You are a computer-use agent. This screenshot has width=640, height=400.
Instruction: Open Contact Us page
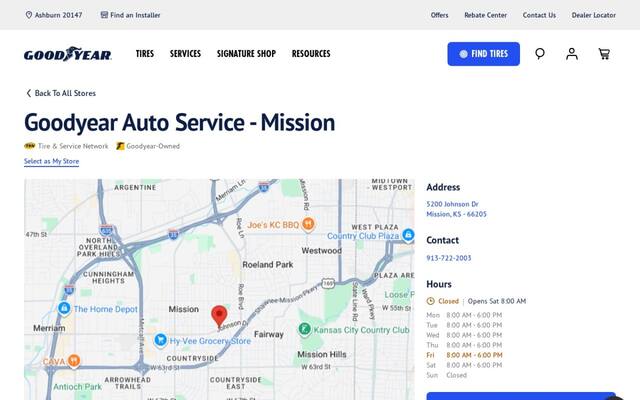pyautogui.click(x=539, y=15)
